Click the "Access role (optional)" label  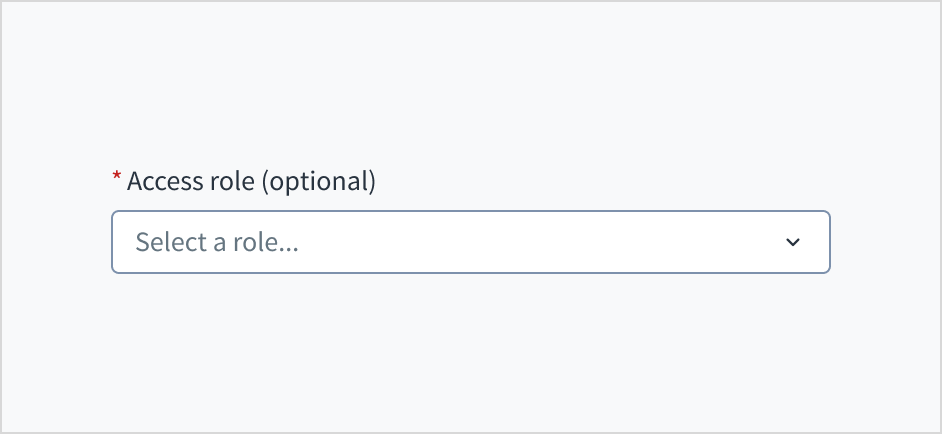tap(251, 182)
